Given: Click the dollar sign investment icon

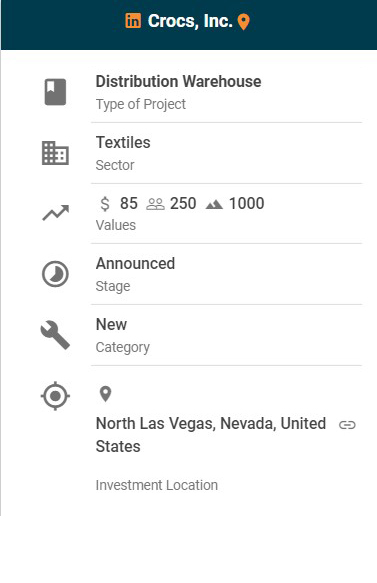Looking at the screenshot, I should 105,204.
